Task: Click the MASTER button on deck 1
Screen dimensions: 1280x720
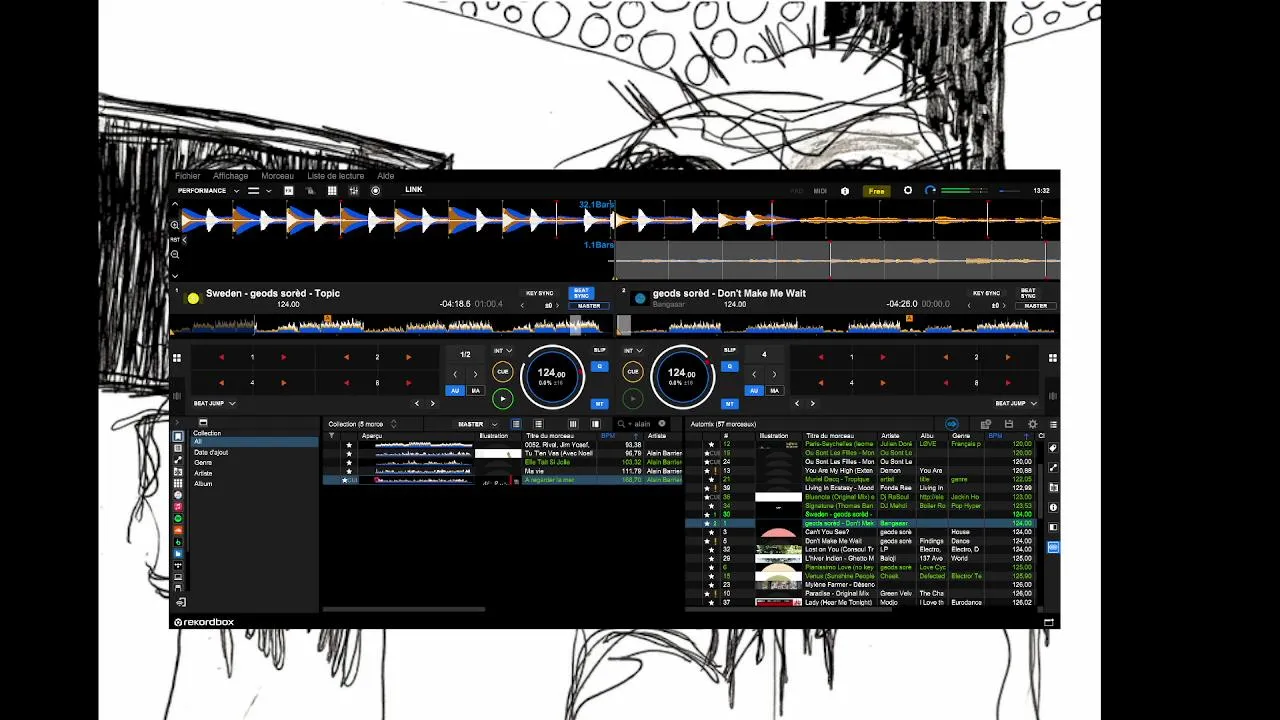Action: coord(589,306)
